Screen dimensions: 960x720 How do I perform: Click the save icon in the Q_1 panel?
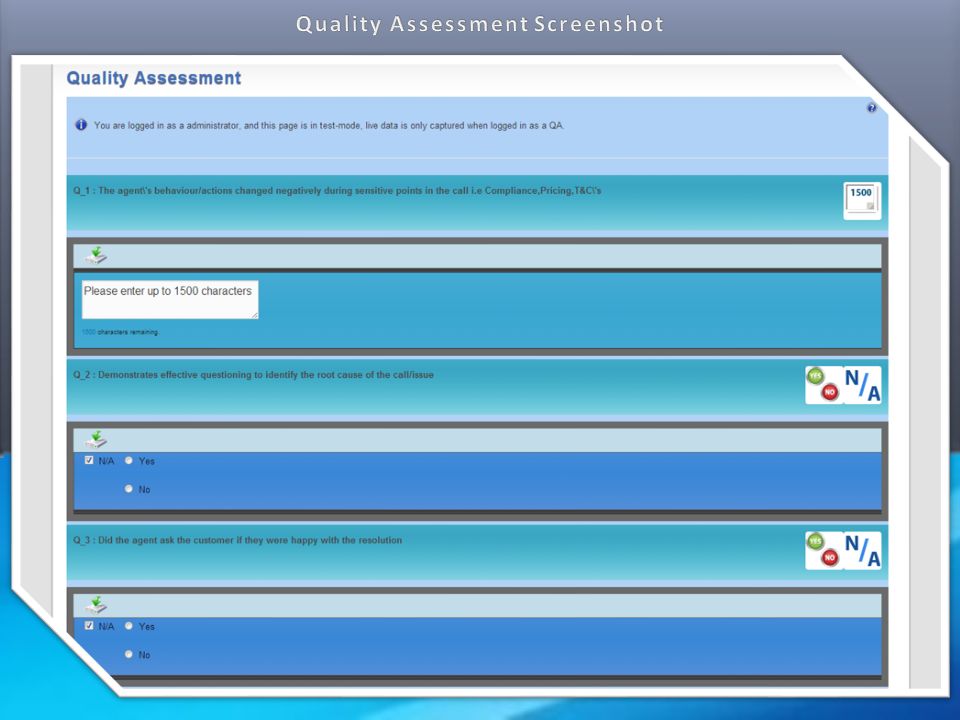tap(96, 255)
